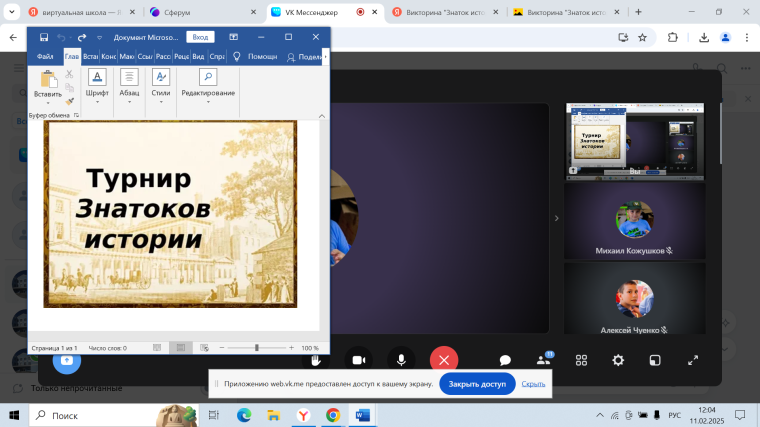
Task: End the call with red button
Action: point(444,360)
